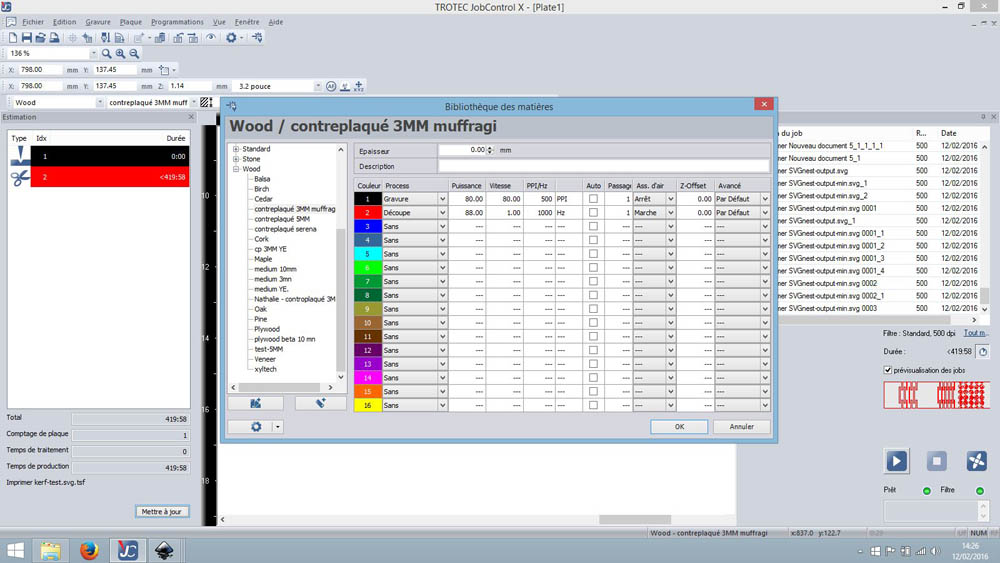Click the Open folder toolbar icon
1000x563 pixels.
40,38
